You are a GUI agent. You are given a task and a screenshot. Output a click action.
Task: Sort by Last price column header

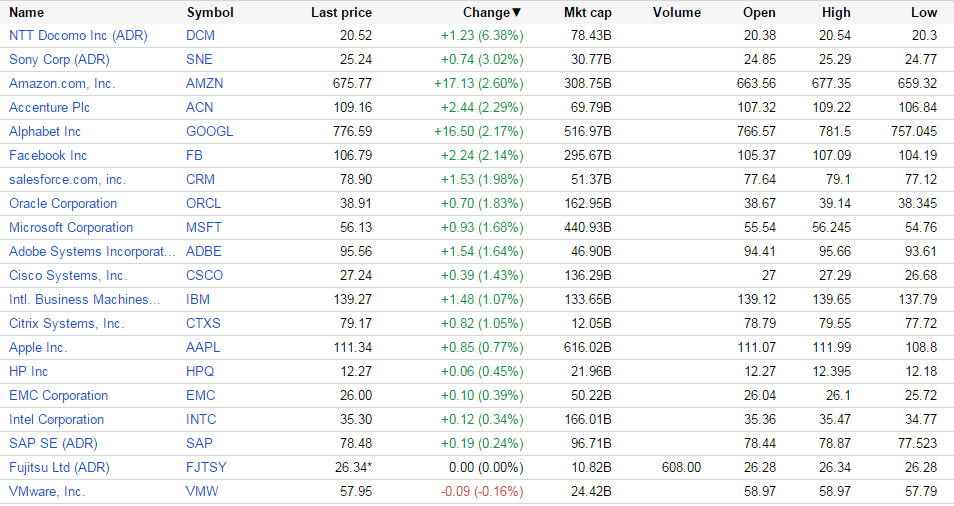pyautogui.click(x=341, y=13)
